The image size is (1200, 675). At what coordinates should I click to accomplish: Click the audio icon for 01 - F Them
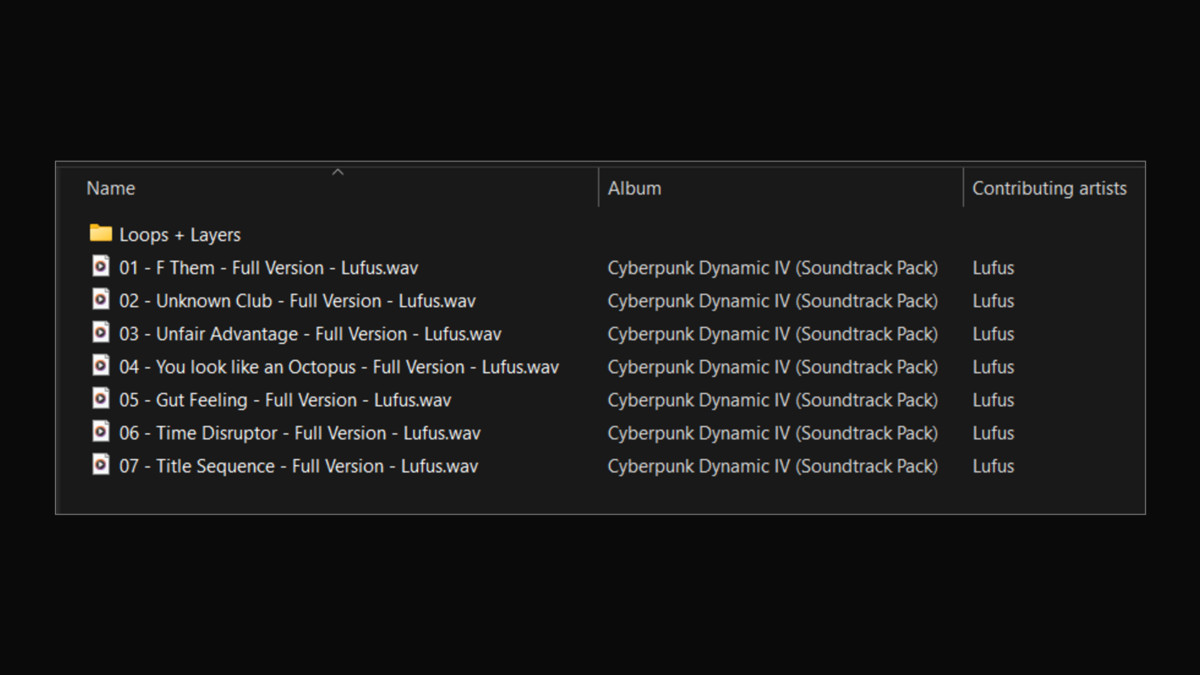pyautogui.click(x=101, y=267)
